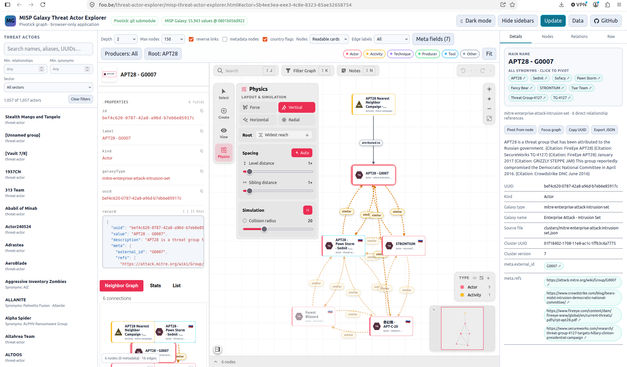The width and height of the screenshot is (627, 367).
Task: Open the Stats tab below the record
Action: [x=155, y=285]
